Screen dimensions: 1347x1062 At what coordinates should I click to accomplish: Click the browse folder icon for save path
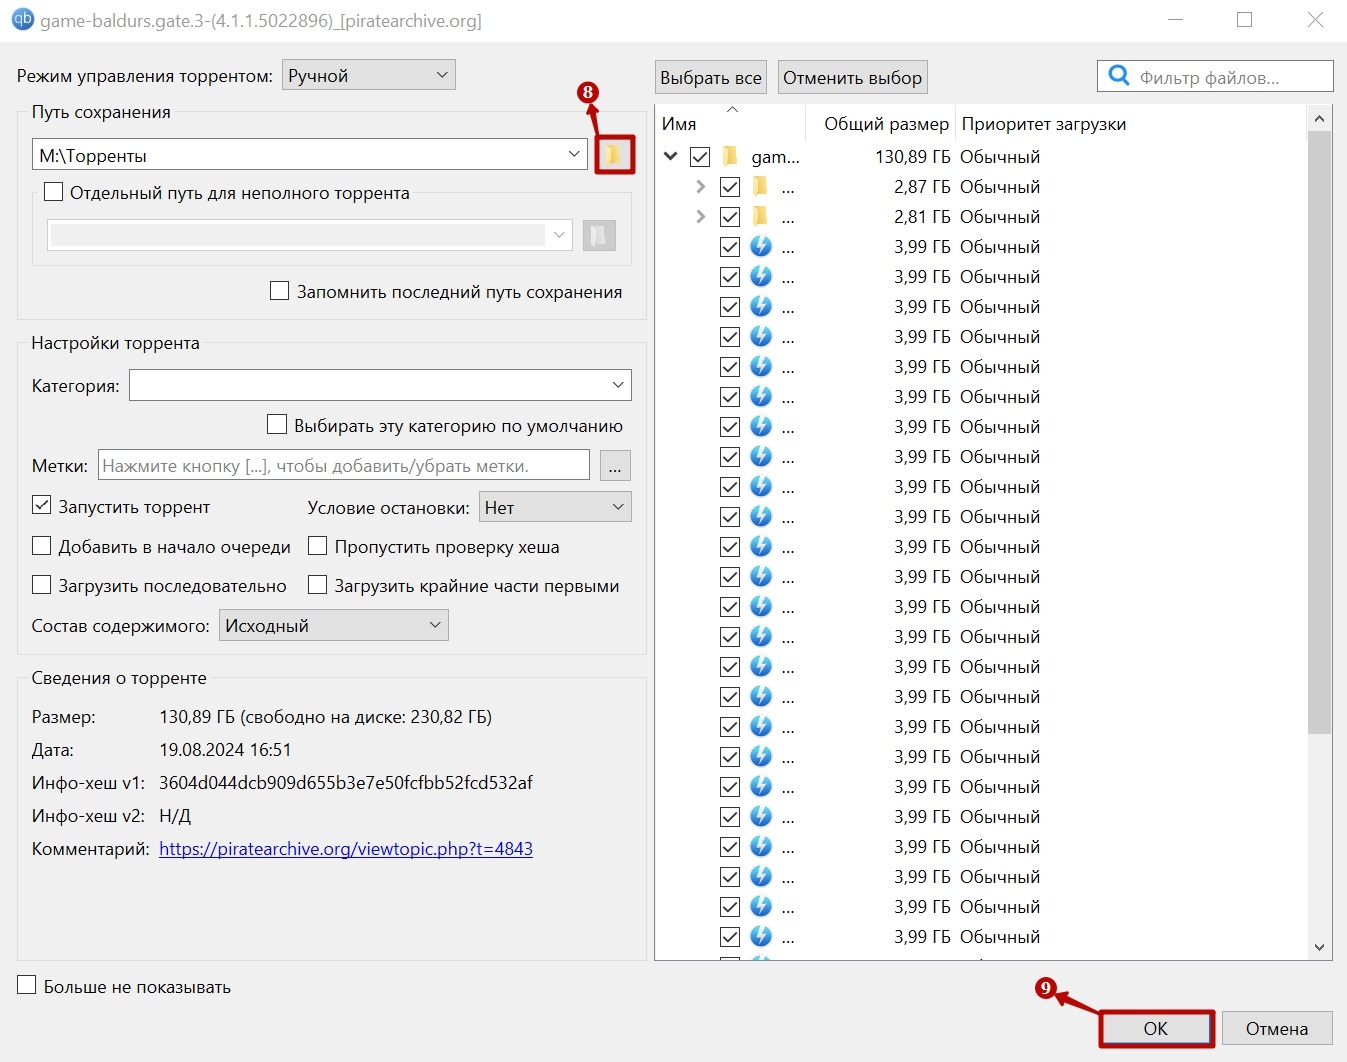[614, 155]
